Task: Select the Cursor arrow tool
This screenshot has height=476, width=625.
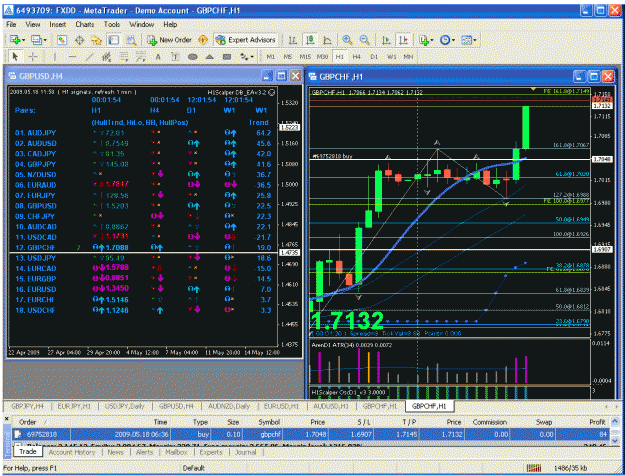Action: (x=15, y=57)
